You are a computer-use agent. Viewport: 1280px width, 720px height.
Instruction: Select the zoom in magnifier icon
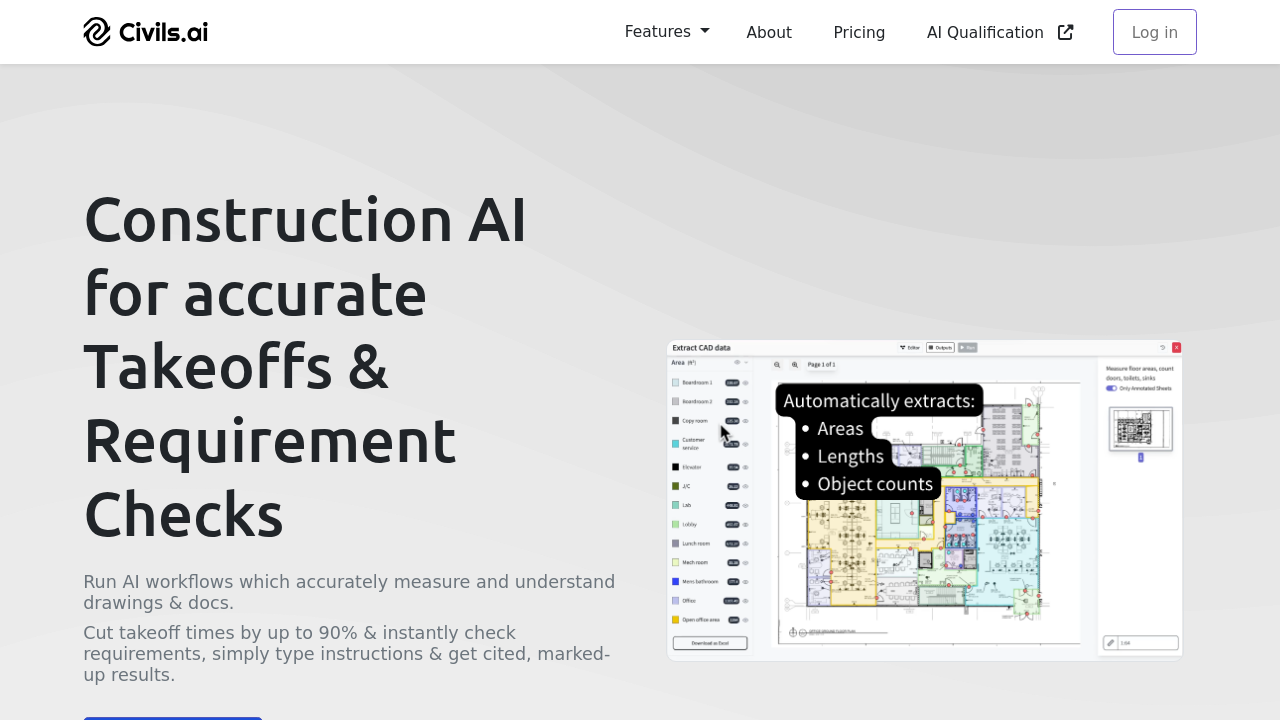(x=795, y=365)
